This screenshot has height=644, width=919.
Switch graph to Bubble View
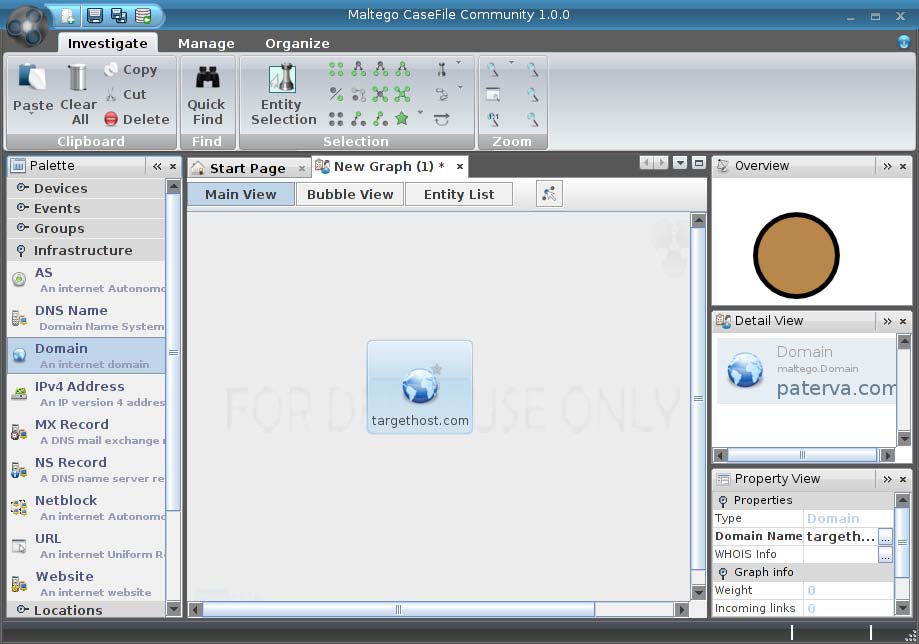[350, 194]
